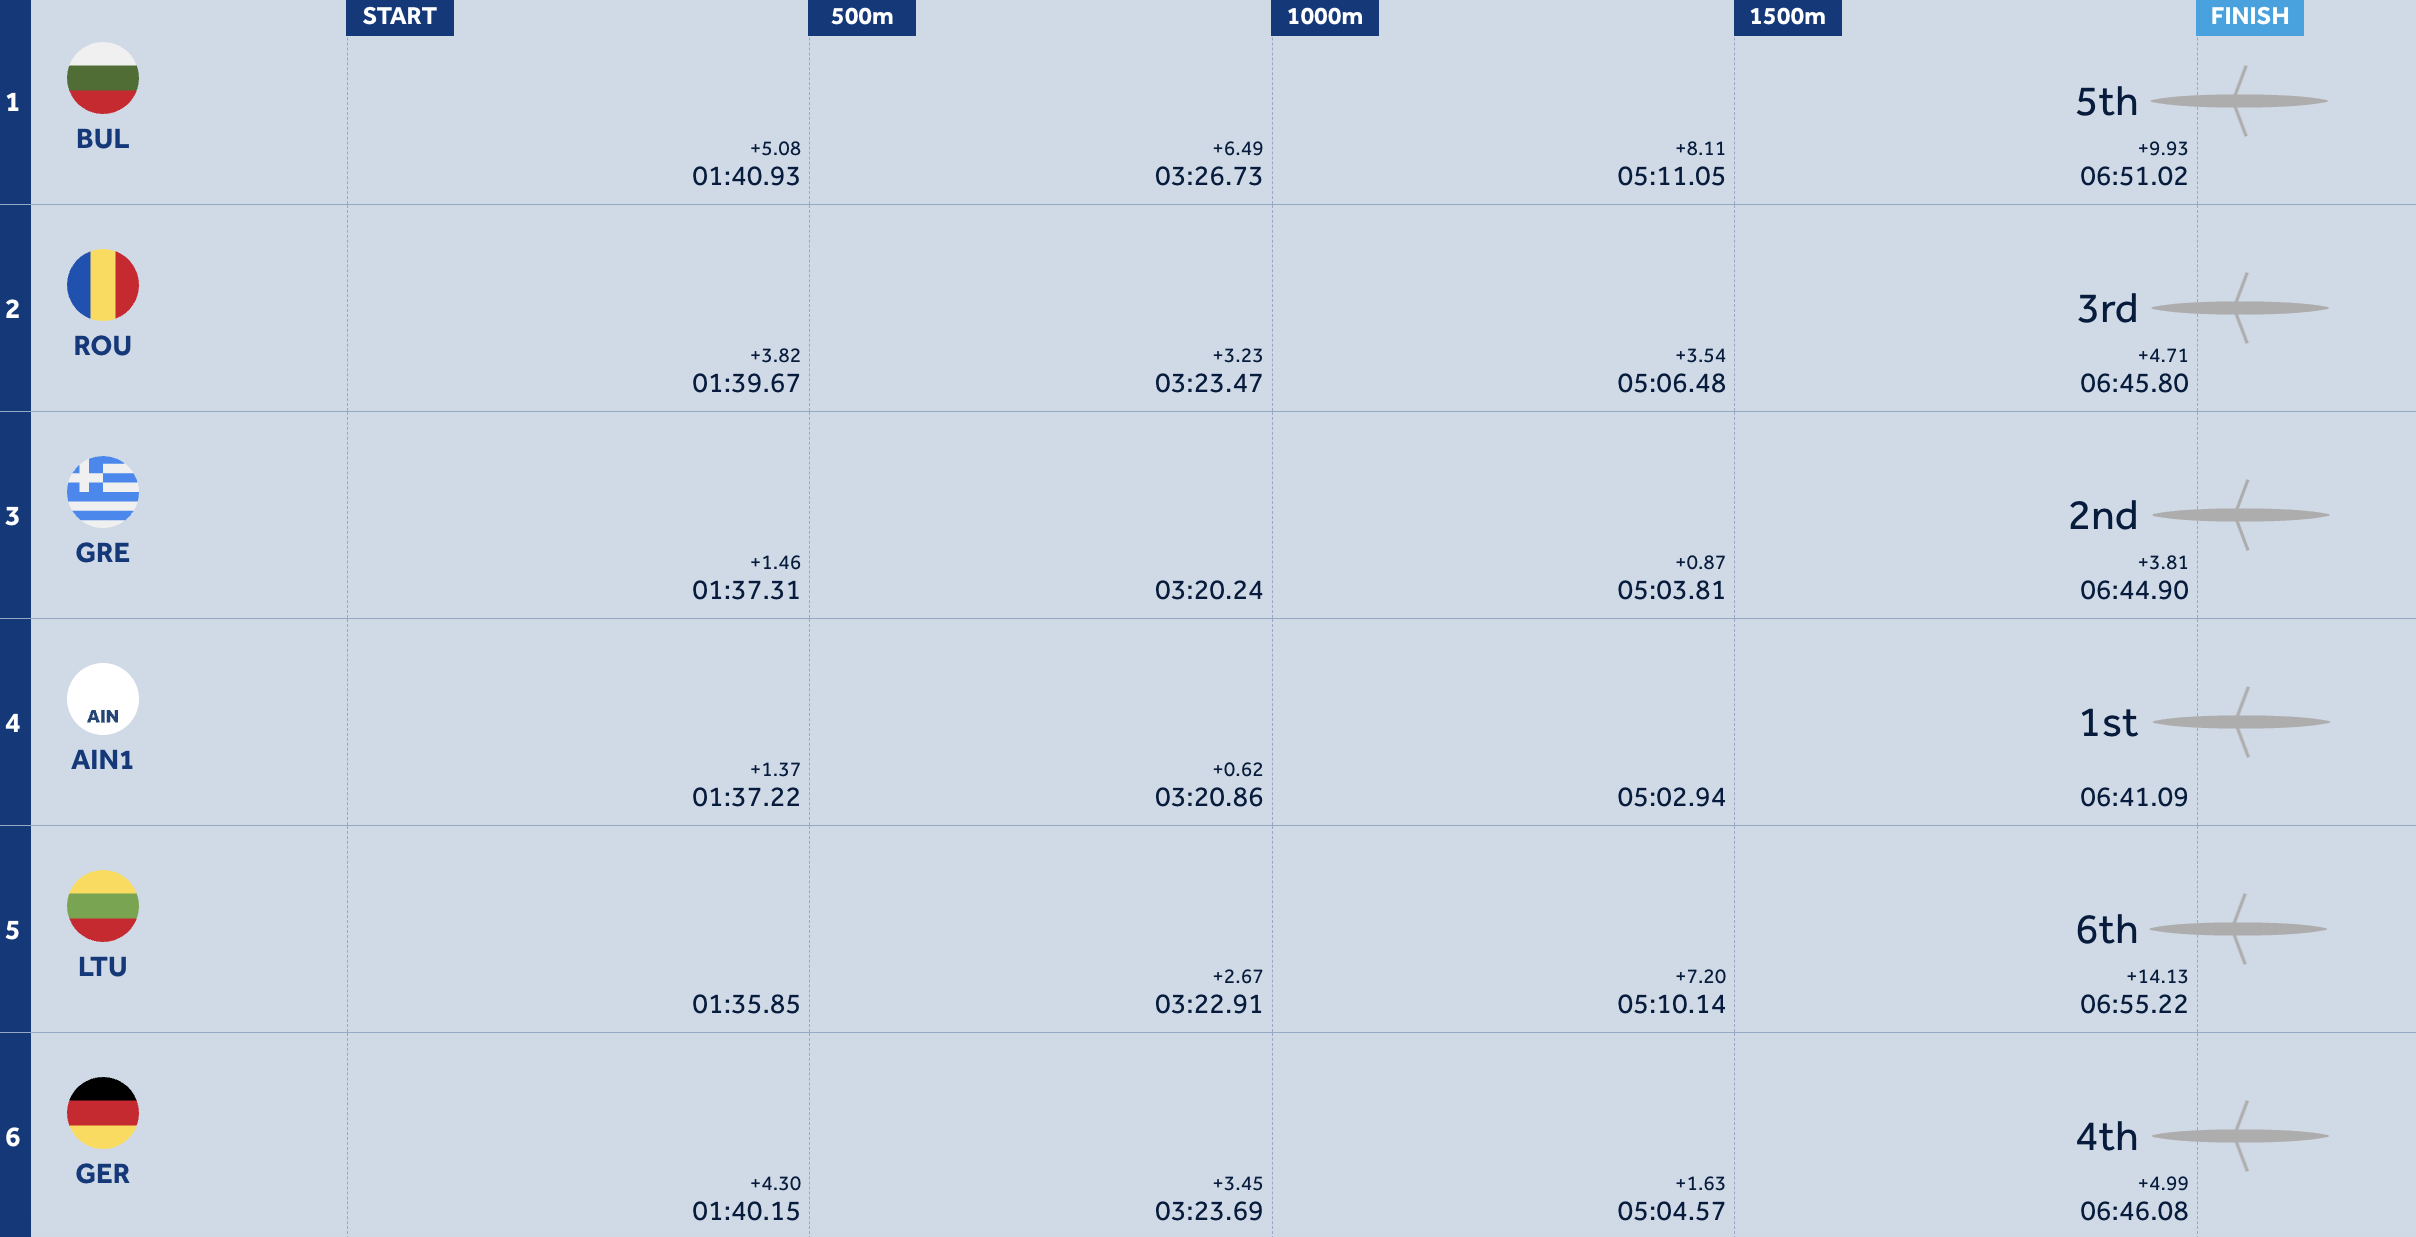This screenshot has height=1237, width=2416.
Task: Click the boat icon in lane 1
Action: pos(2239,101)
